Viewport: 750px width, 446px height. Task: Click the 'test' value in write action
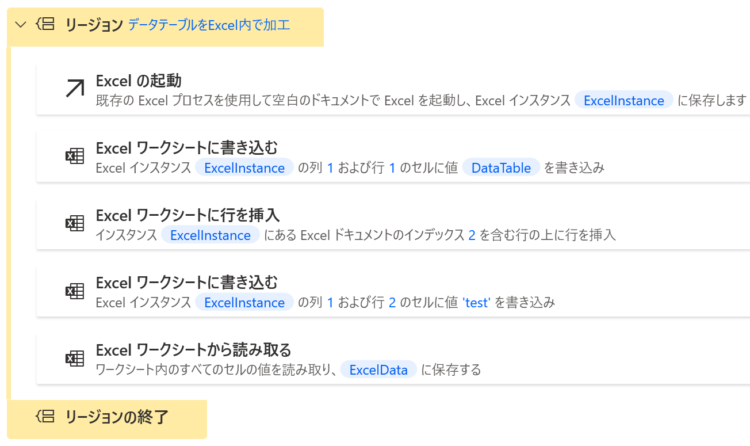(x=476, y=303)
